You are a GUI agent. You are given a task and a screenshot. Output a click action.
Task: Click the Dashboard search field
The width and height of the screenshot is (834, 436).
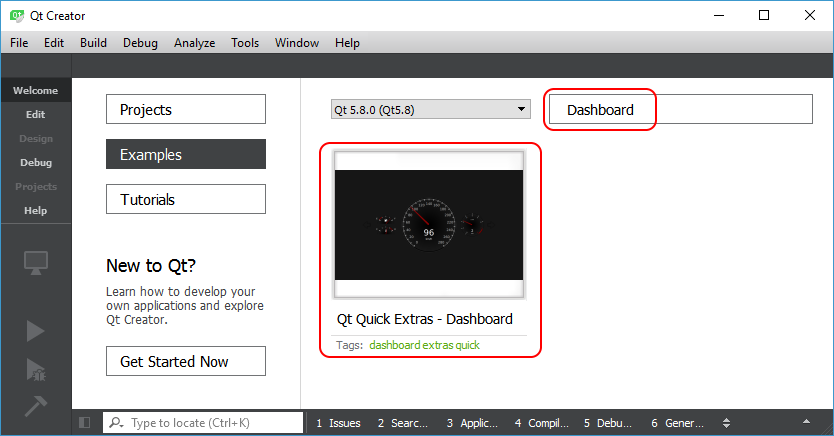tap(680, 110)
